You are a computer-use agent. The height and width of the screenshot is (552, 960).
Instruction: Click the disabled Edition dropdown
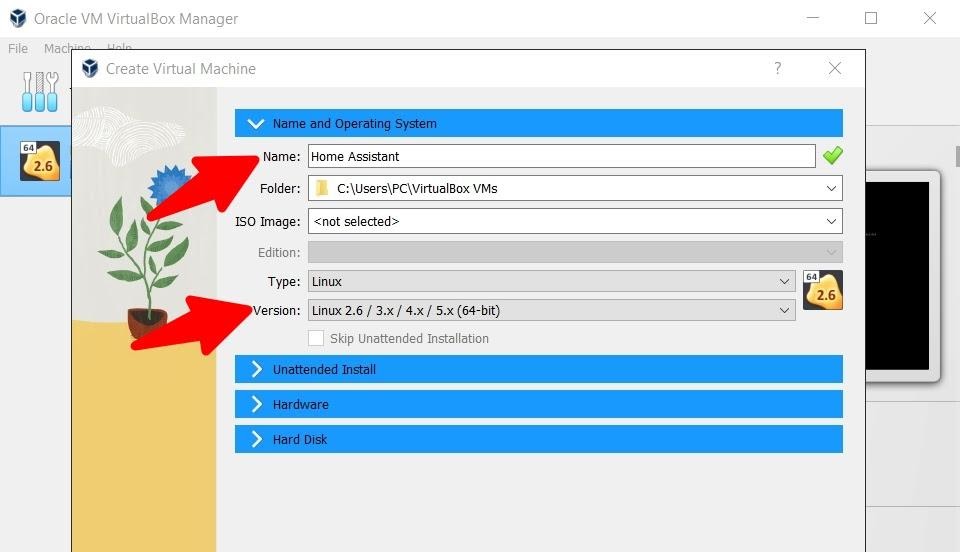[x=575, y=252]
